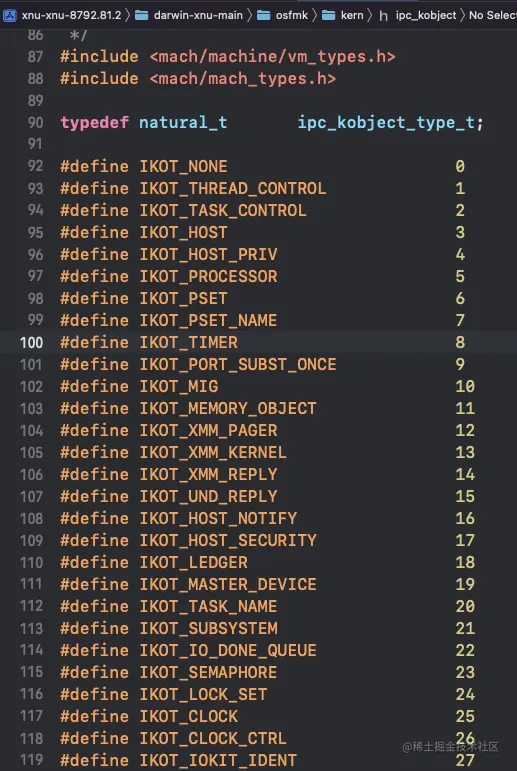Click IKOT_HOST_PRIV macro name
The height and width of the screenshot is (771, 517).
coord(208,254)
